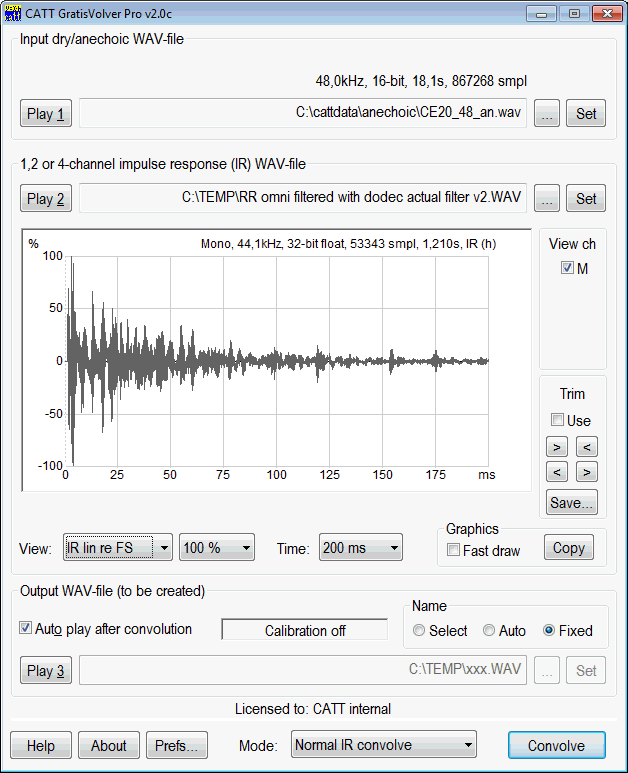This screenshot has height=773, width=628.
Task: Click the bottom-row '<' Trim arrow button
Action: click(557, 471)
